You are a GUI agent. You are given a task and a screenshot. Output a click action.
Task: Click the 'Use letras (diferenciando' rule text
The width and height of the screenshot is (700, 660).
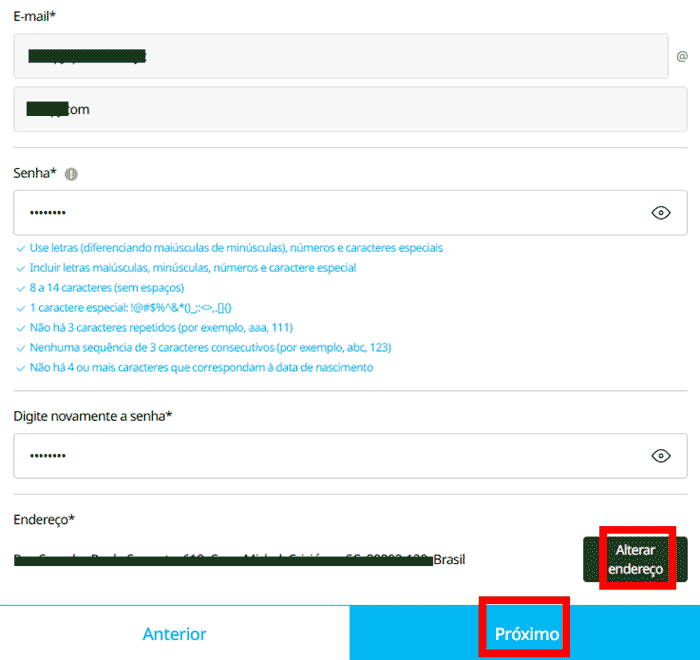pyautogui.click(x=236, y=248)
